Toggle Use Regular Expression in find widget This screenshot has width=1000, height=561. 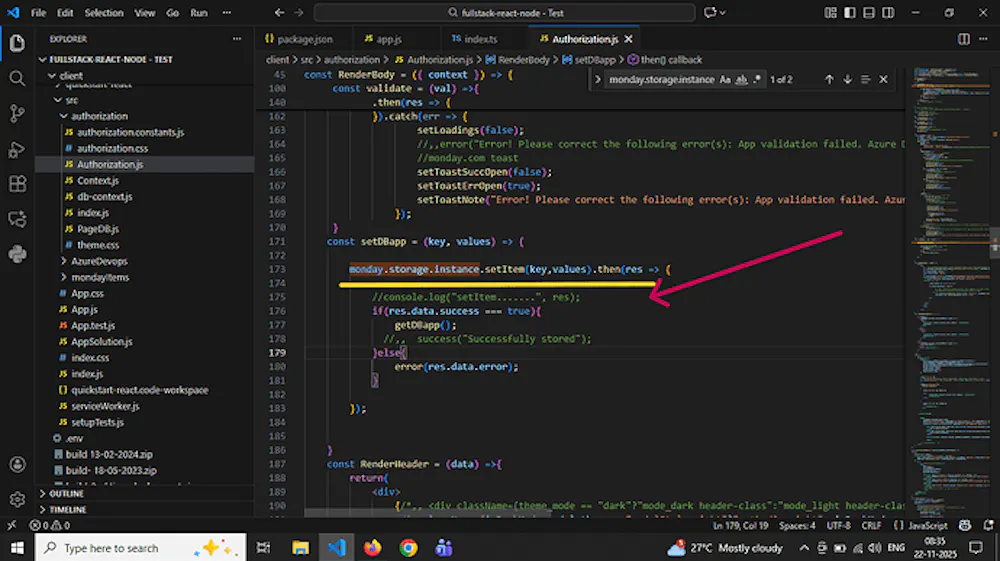(x=759, y=79)
